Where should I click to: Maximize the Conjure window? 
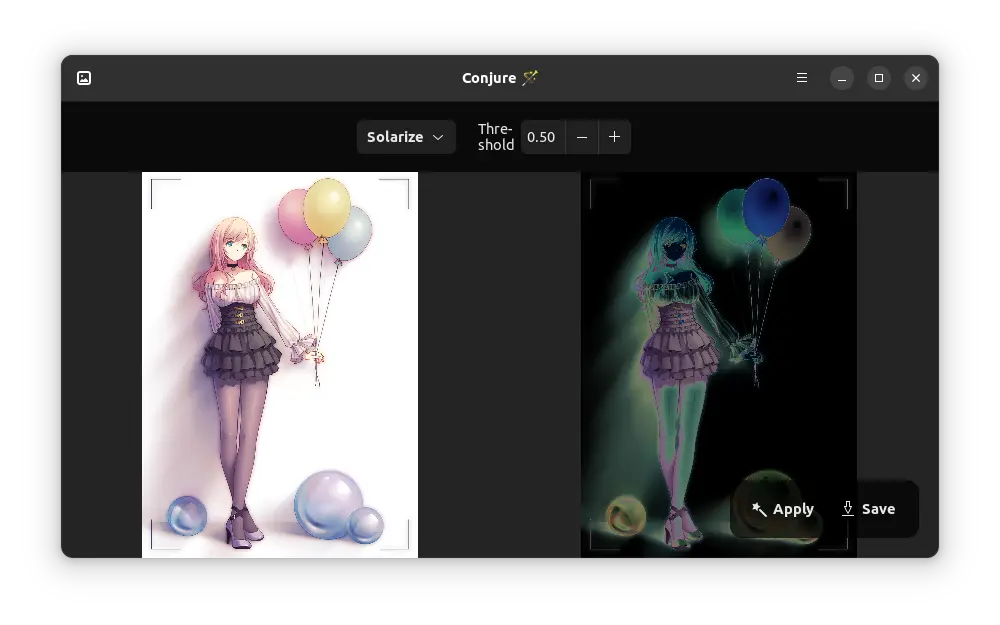pos(879,78)
